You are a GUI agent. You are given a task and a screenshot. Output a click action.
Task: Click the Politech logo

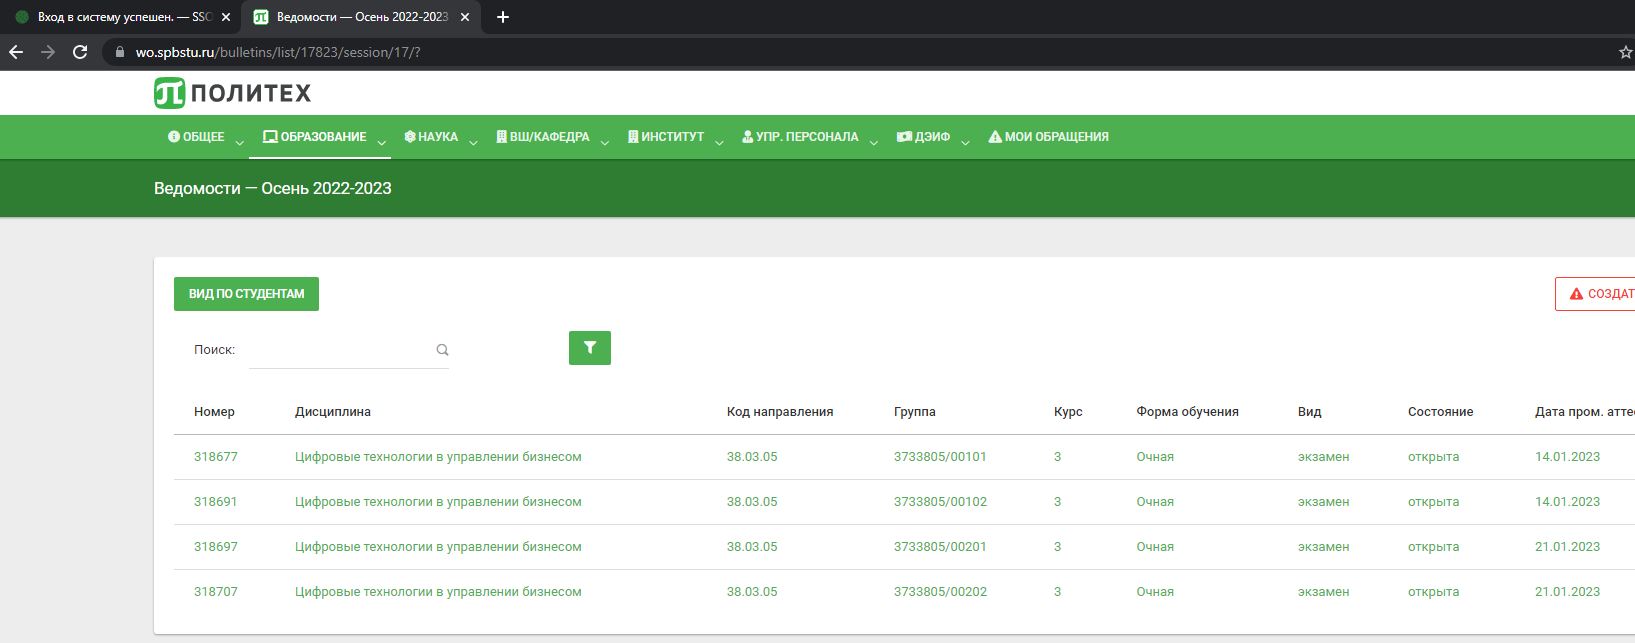(x=232, y=93)
